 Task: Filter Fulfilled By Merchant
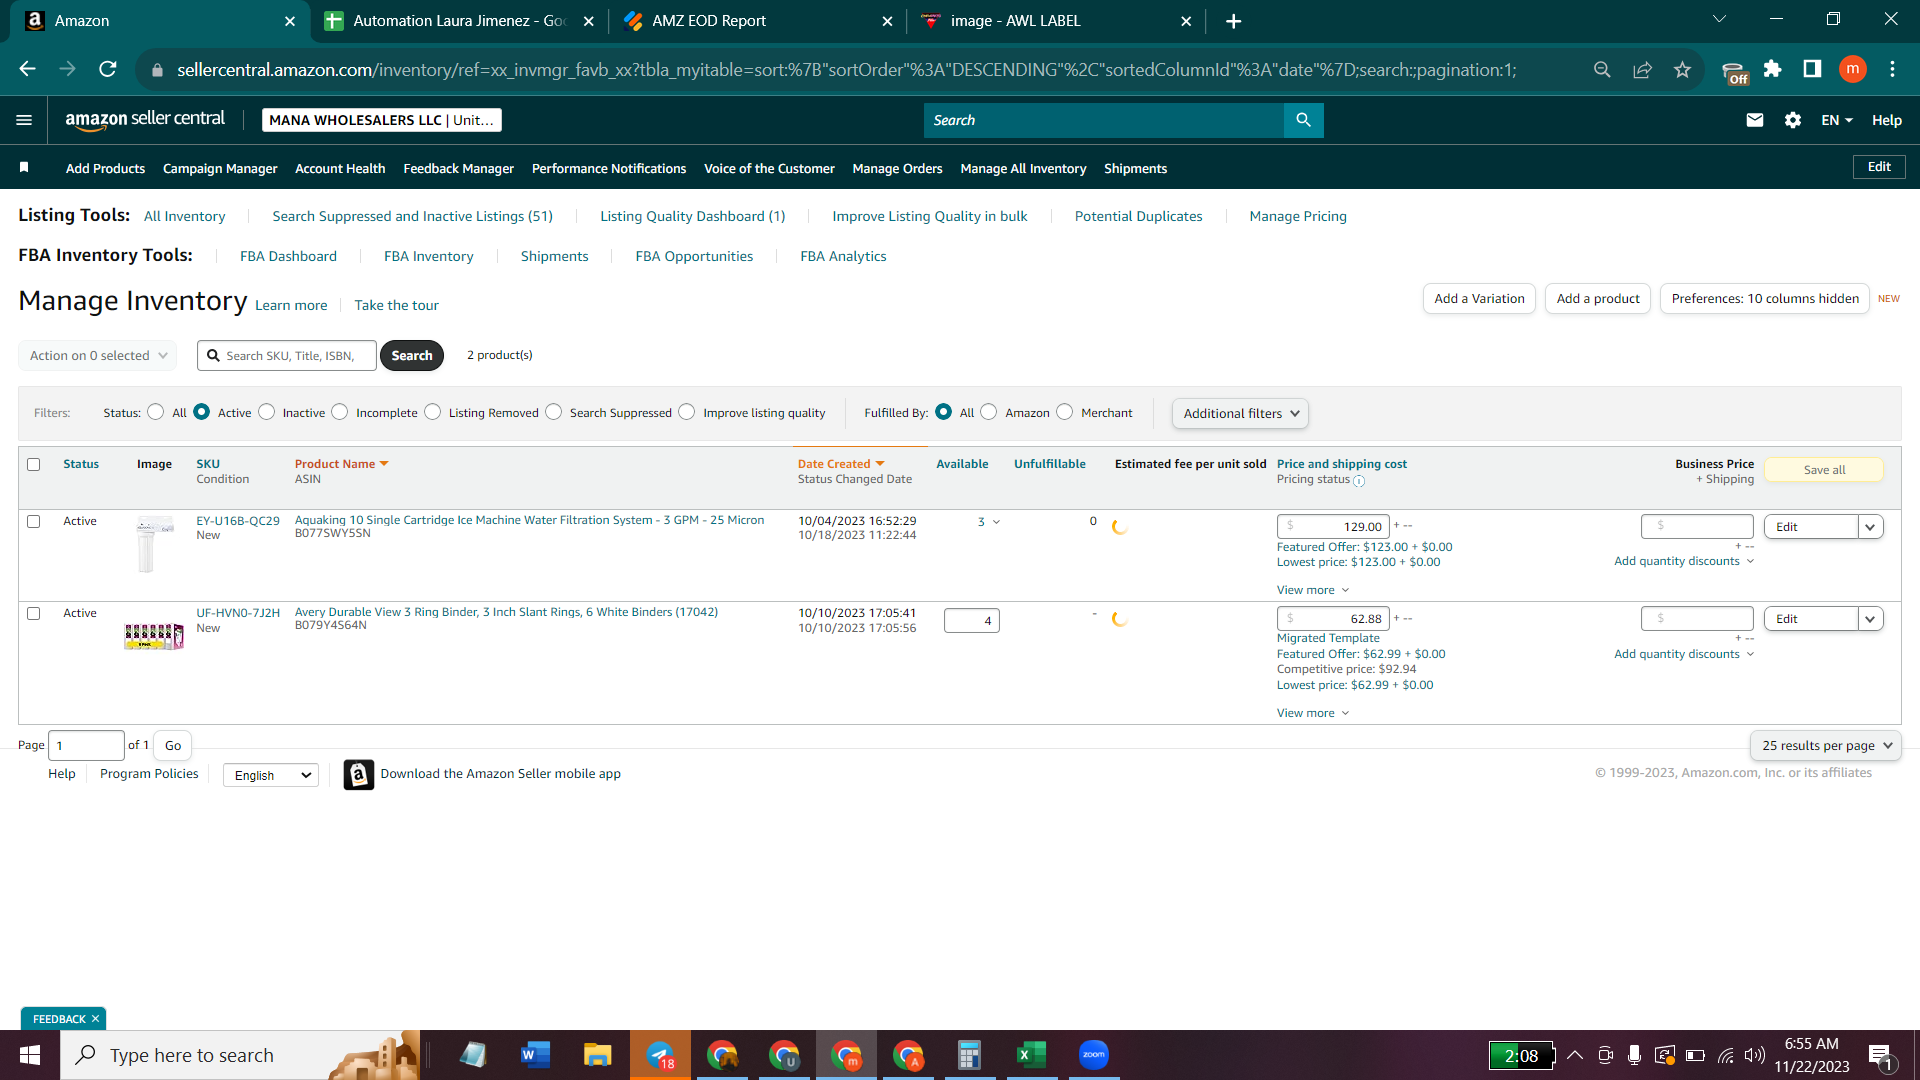(1065, 412)
